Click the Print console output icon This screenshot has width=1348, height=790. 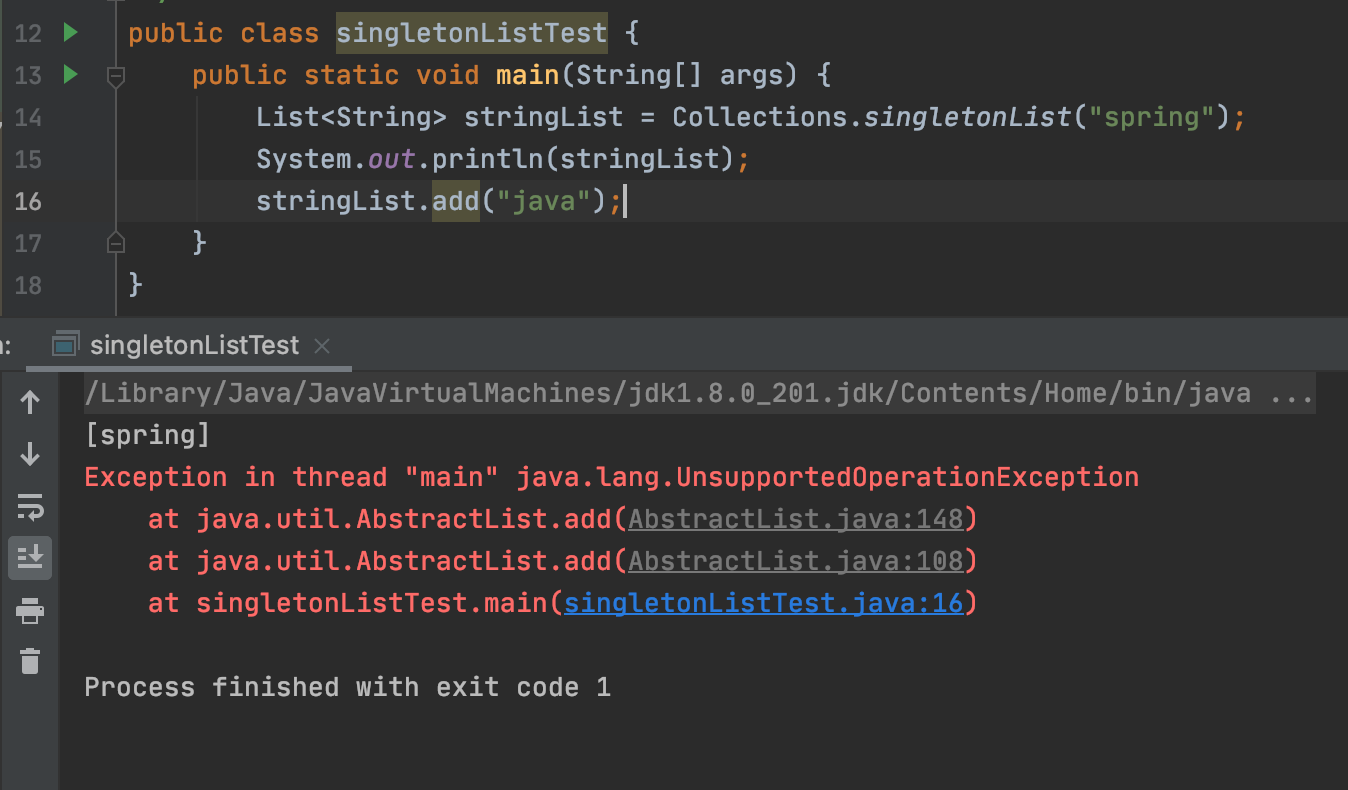[30, 609]
